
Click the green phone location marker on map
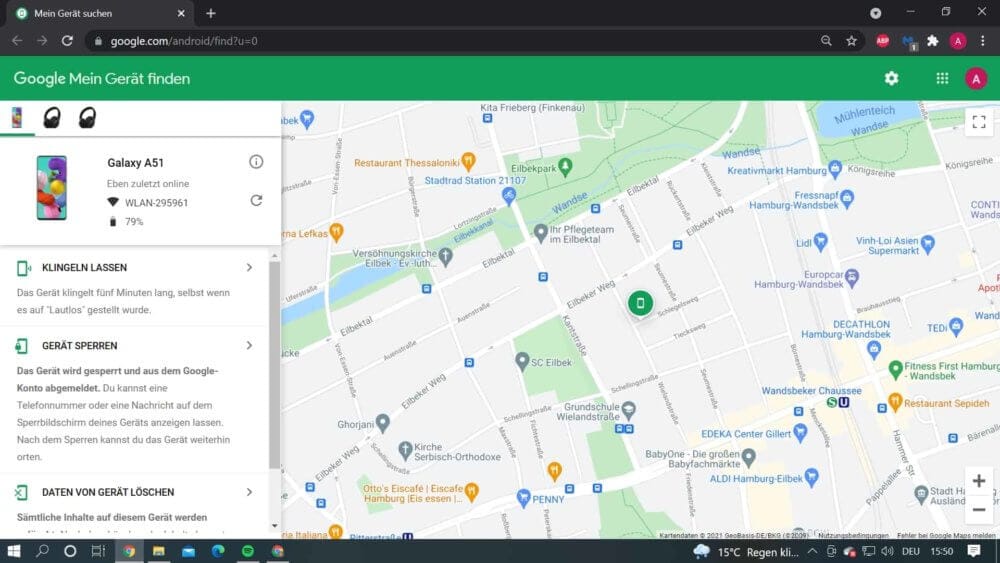[640, 303]
